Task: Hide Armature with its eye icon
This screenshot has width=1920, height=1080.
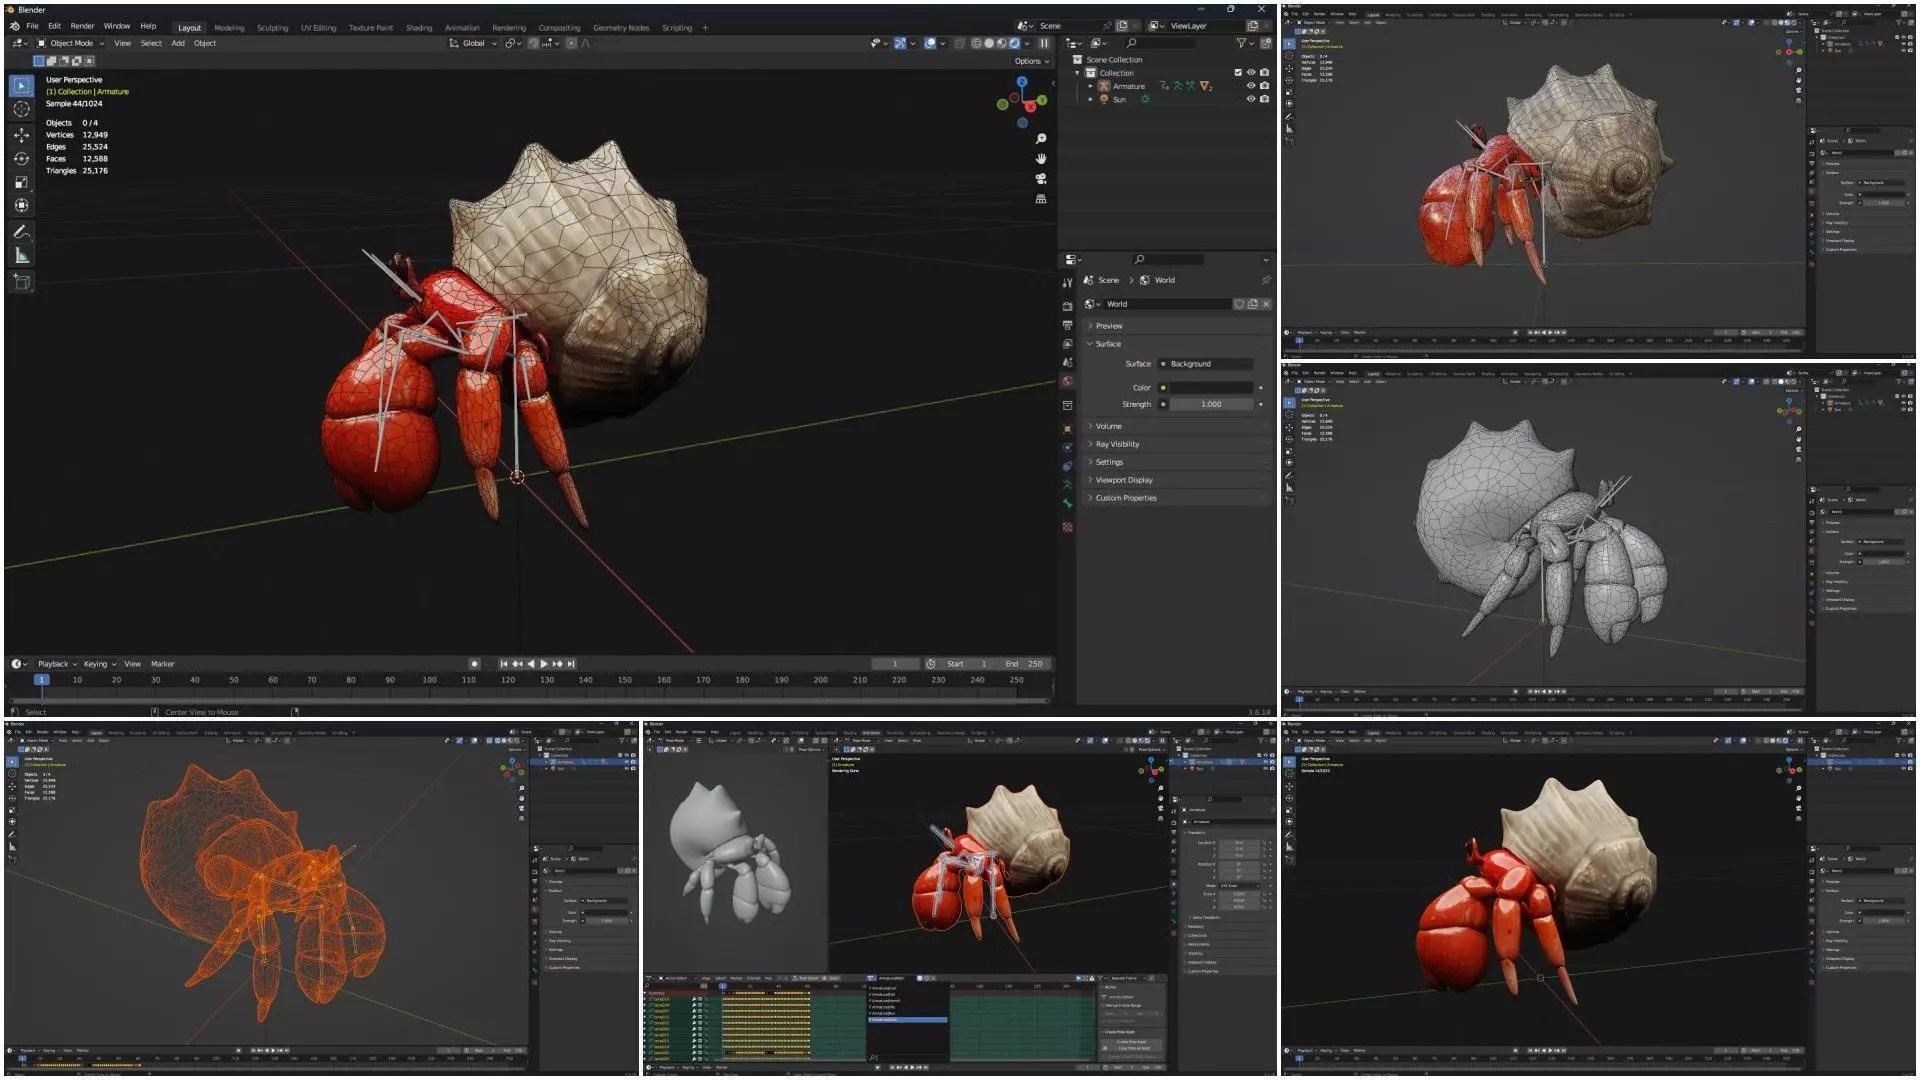Action: 1250,86
